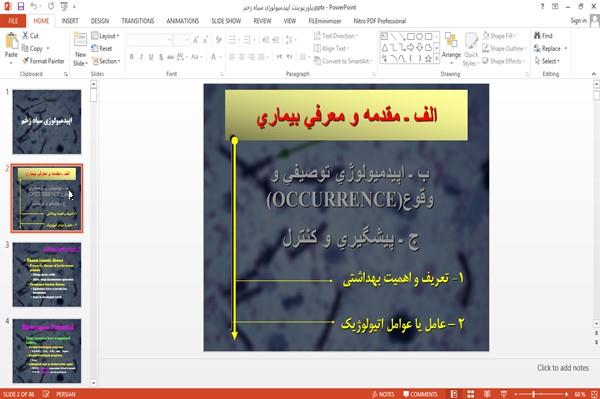
Task: Switch to the ANIMATIONS tab
Action: [x=183, y=21]
